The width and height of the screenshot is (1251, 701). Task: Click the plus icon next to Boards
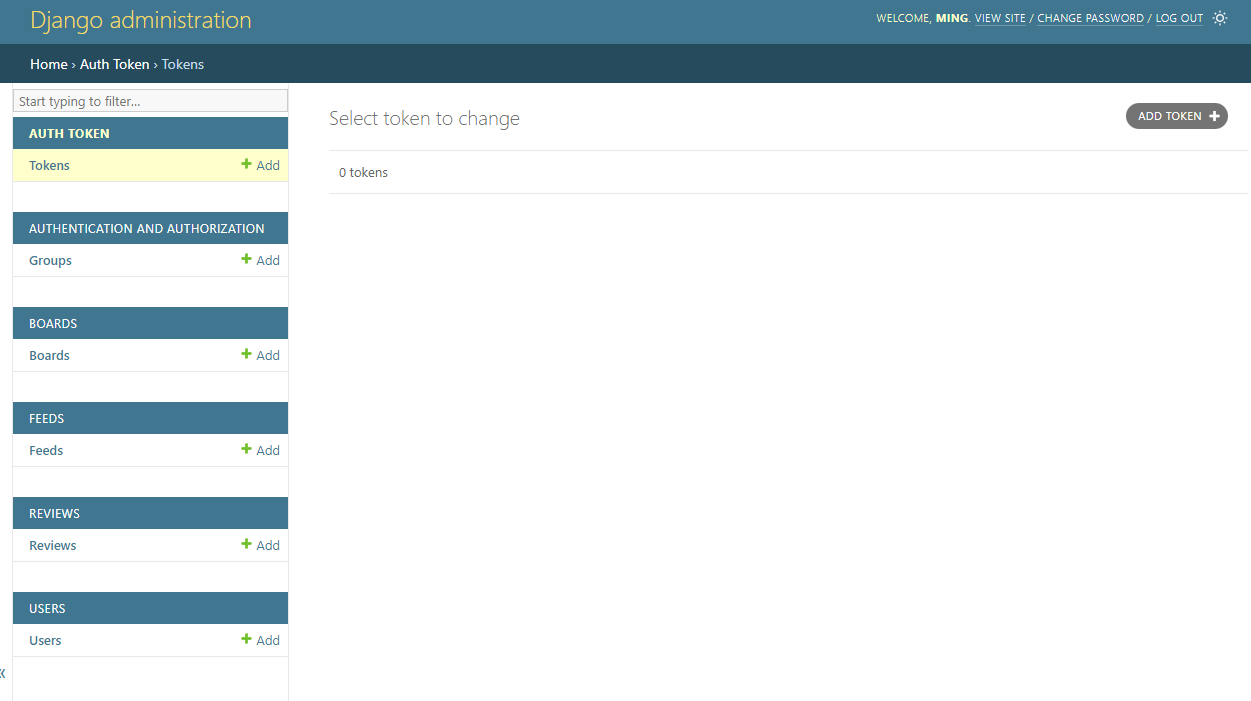coord(246,354)
